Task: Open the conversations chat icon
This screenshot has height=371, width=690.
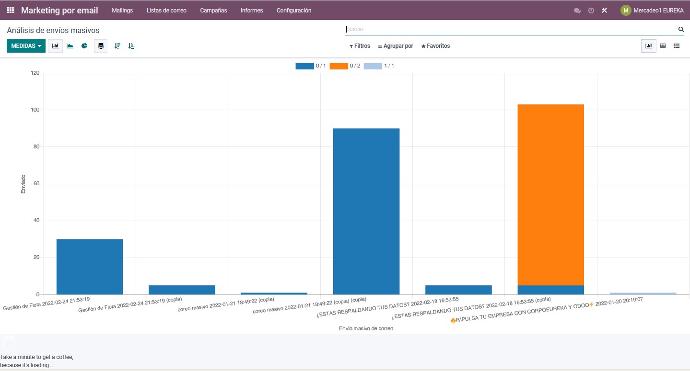Action: [577, 10]
